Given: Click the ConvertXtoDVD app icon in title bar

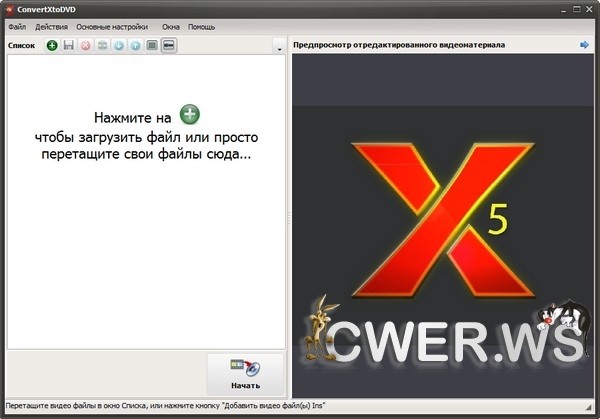Looking at the screenshot, I should coord(10,9).
